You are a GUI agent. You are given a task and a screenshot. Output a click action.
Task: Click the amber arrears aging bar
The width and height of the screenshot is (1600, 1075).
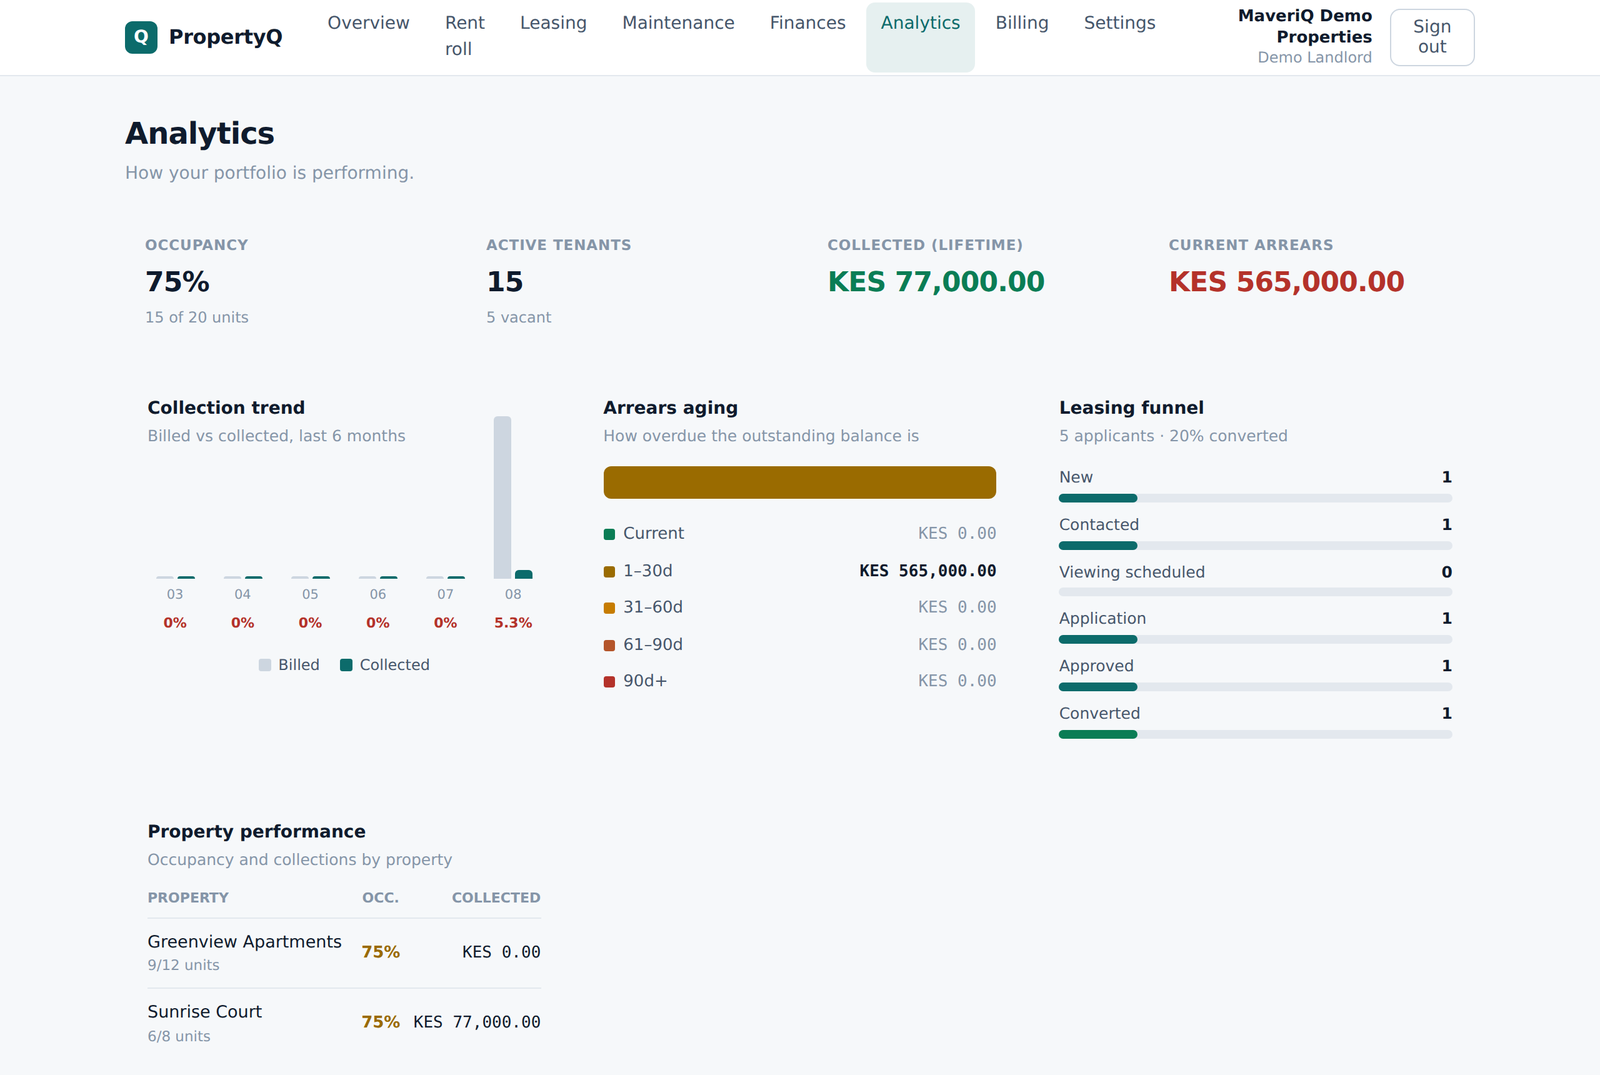pyautogui.click(x=800, y=482)
